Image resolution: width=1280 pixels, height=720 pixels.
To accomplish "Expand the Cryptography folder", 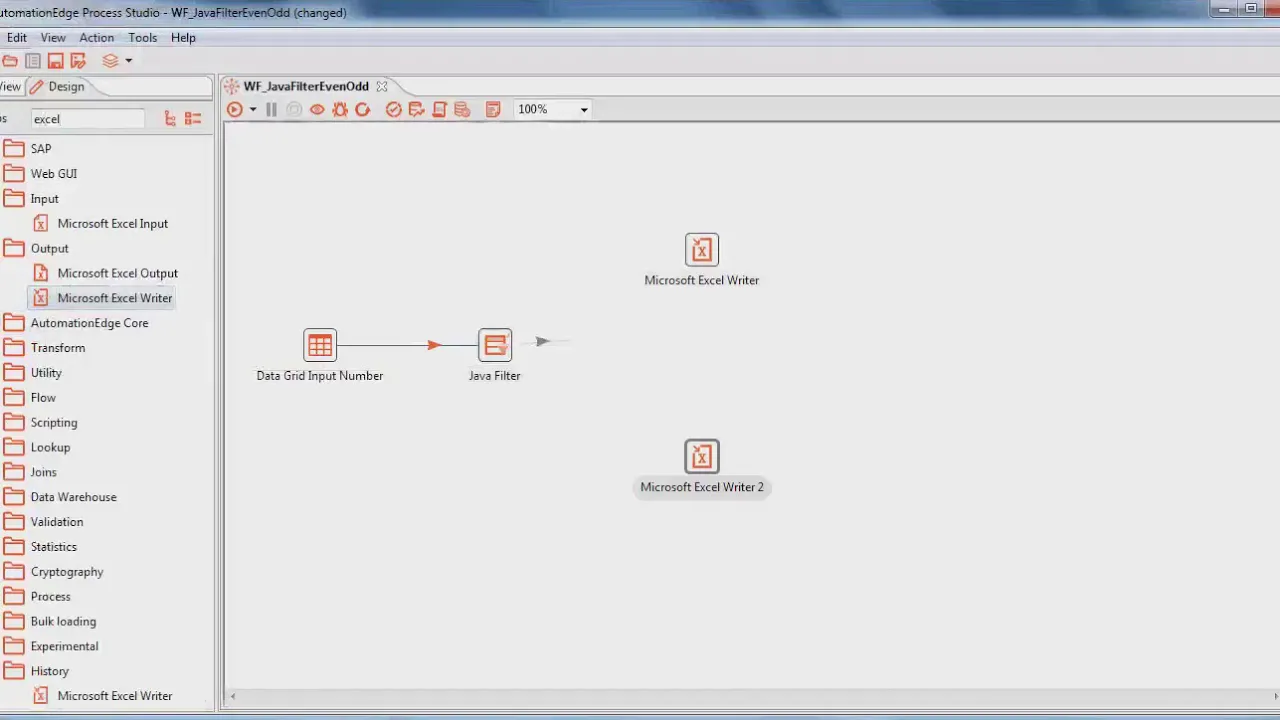I will coord(53,572).
